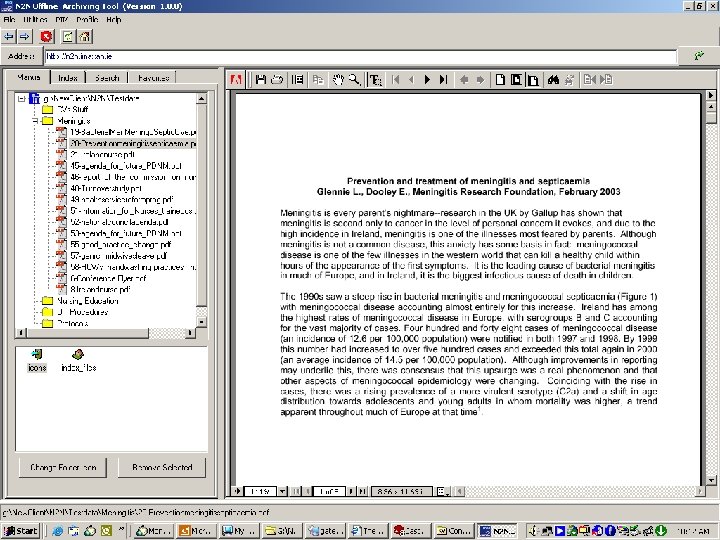Click Go to next view arrow
This screenshot has width=720, height=540.
click(480, 80)
